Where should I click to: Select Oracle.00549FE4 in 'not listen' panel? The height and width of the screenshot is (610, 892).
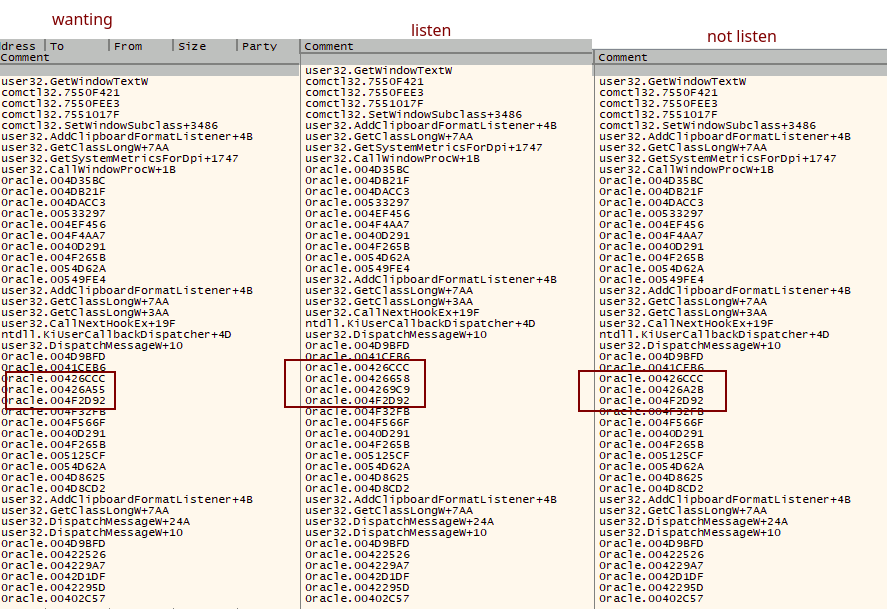tap(651, 279)
